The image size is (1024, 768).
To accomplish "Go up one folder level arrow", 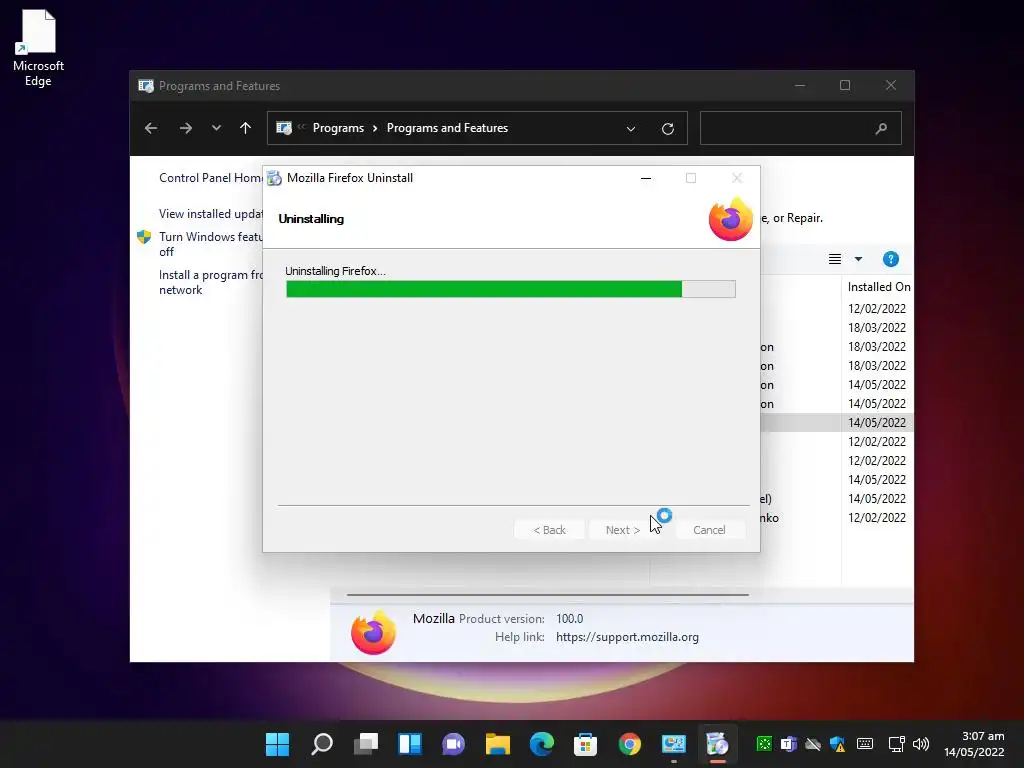I will tap(246, 128).
